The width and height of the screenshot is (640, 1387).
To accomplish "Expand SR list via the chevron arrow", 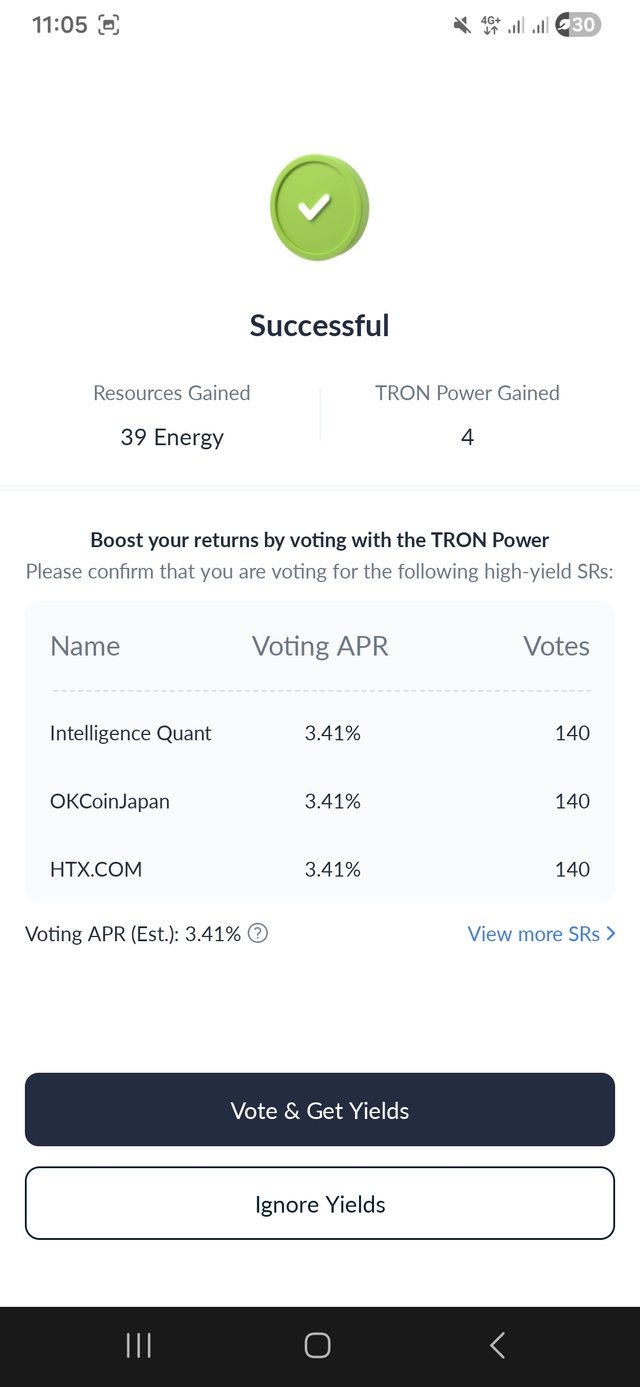I will pos(611,934).
